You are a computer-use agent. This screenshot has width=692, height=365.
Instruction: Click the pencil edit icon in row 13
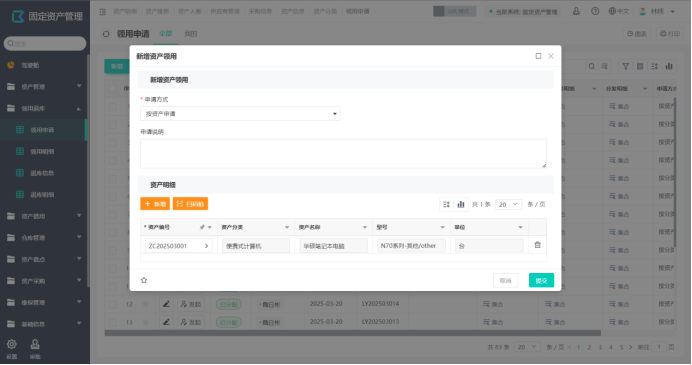click(166, 322)
